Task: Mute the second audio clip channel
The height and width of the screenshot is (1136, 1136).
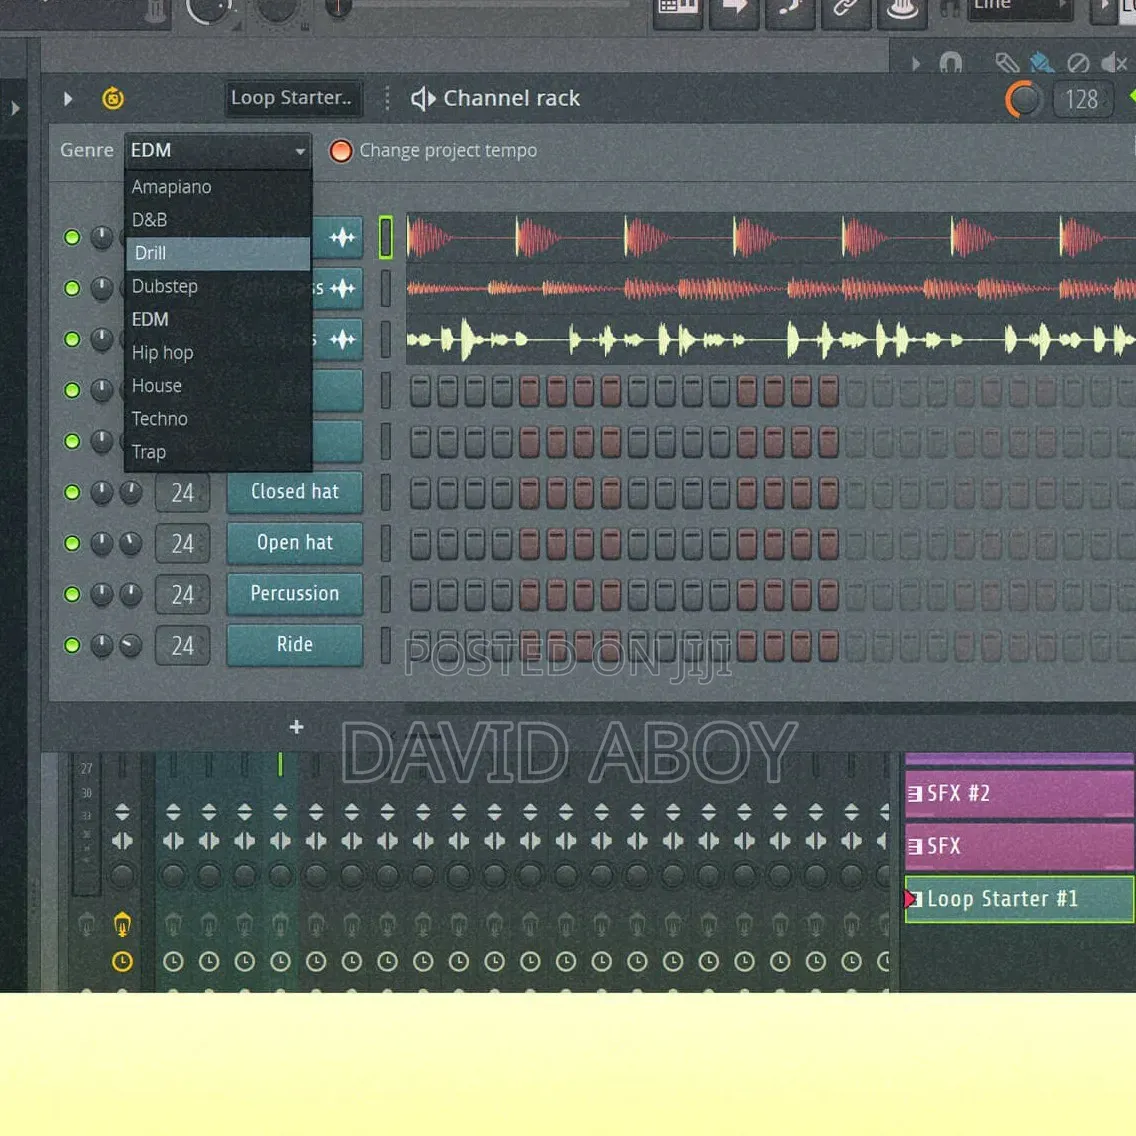Action: pos(72,288)
